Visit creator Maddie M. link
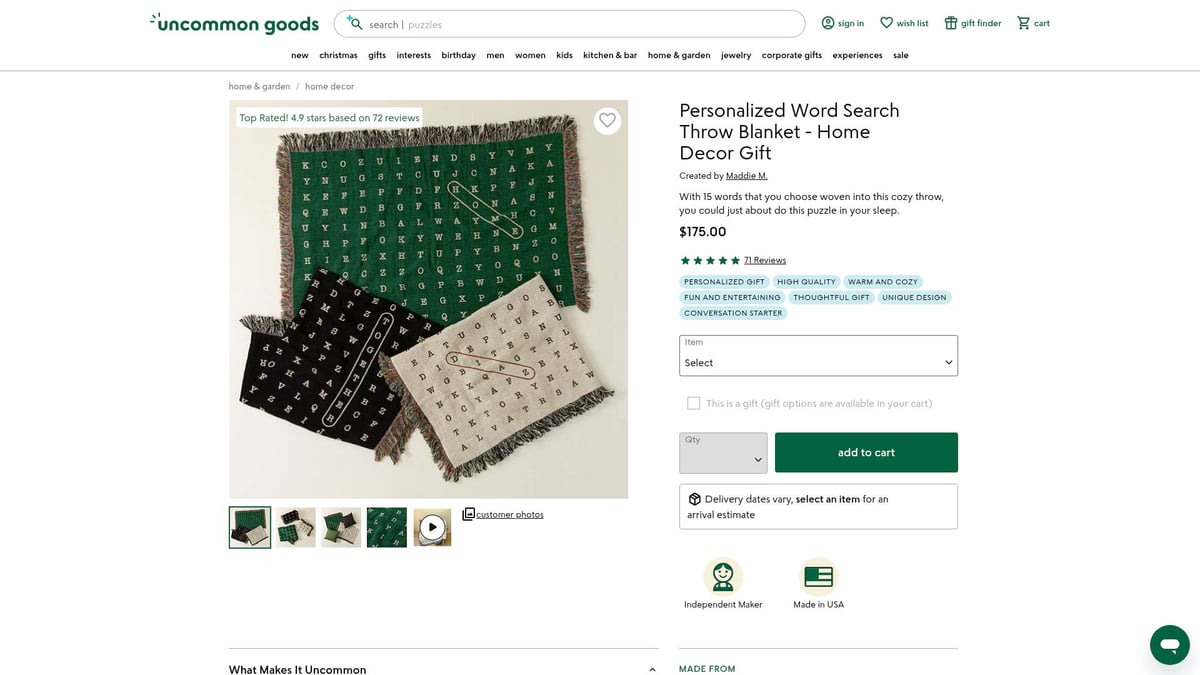Viewport: 1200px width, 675px height. (x=746, y=176)
